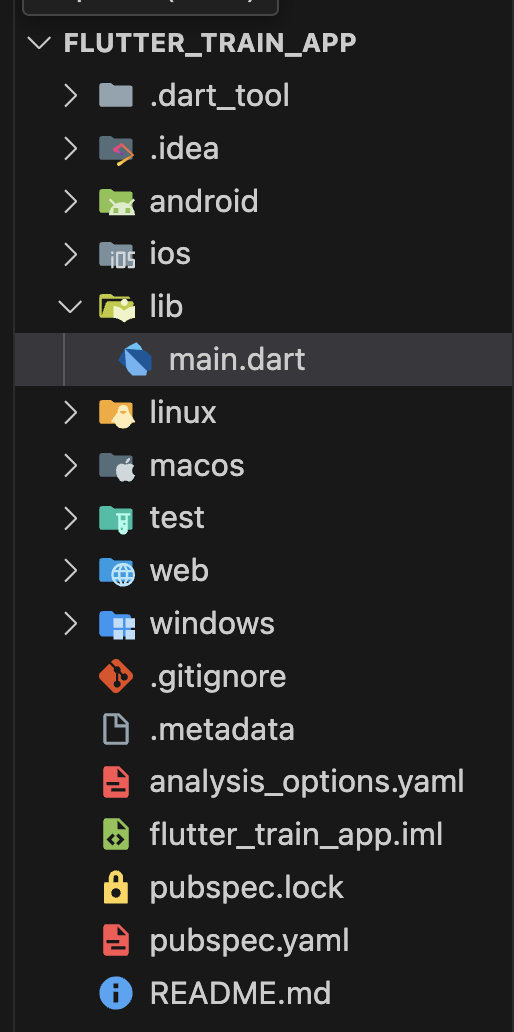Select the .dart_tool folder name
Viewport: 514px width, 1032px height.
[x=219, y=96]
